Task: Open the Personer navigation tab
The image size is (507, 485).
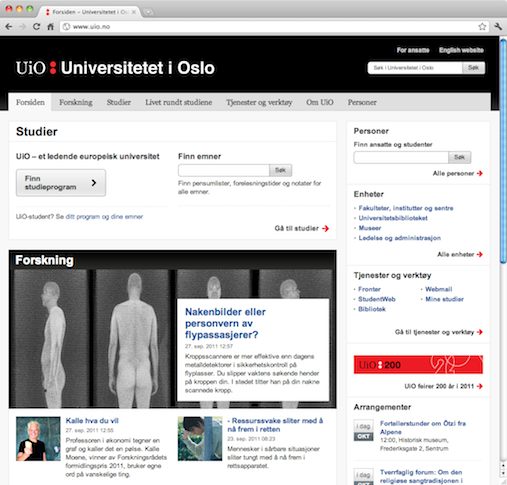Action: point(362,102)
